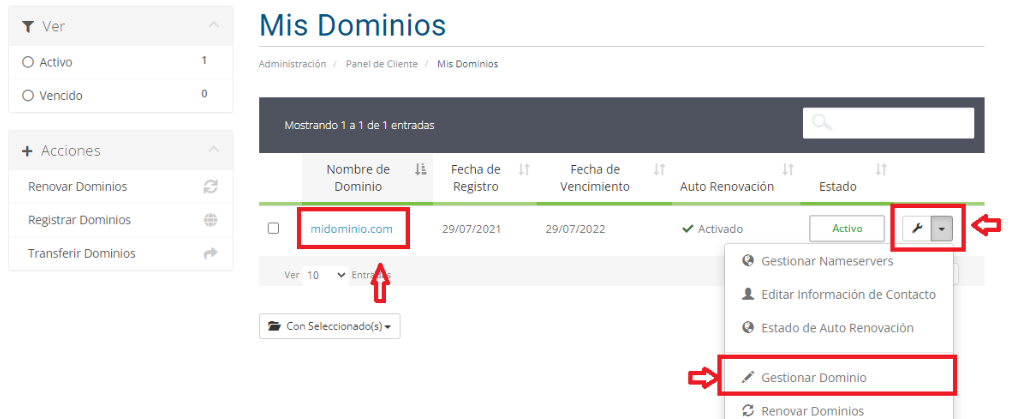The height and width of the screenshot is (419, 1010).
Task: Open the Con Seleccionado(s) dropdown
Action: [330, 326]
